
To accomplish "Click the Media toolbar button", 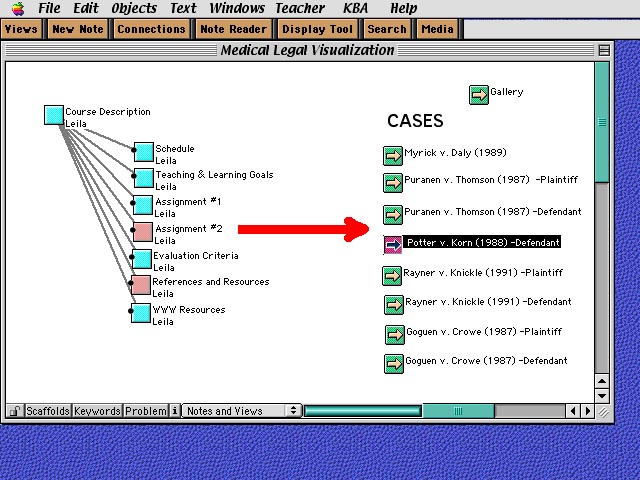I will tap(437, 29).
